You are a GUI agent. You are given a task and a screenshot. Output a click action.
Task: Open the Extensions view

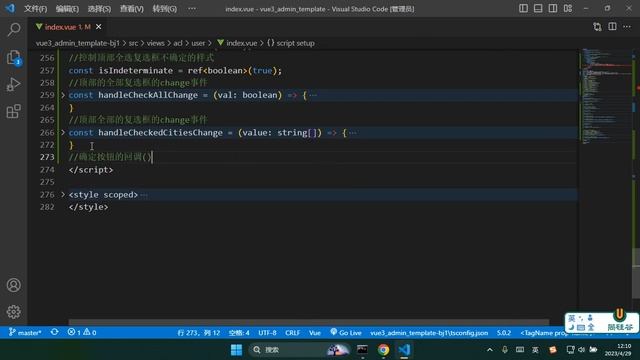coord(13,111)
